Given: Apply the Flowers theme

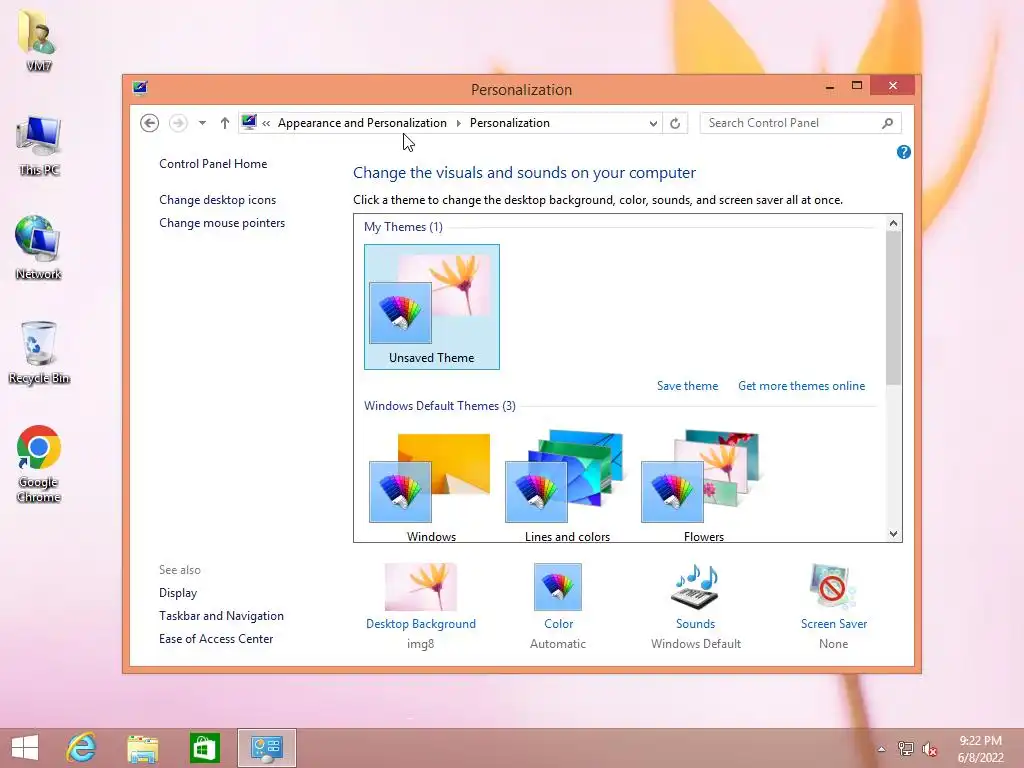Looking at the screenshot, I should pos(703,485).
